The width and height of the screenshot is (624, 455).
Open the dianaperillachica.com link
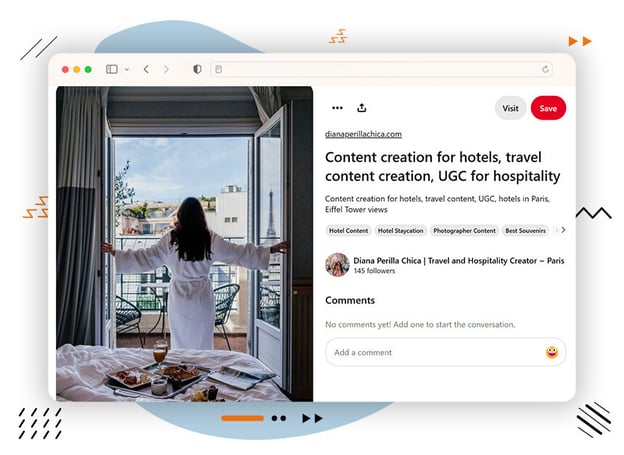coord(363,134)
